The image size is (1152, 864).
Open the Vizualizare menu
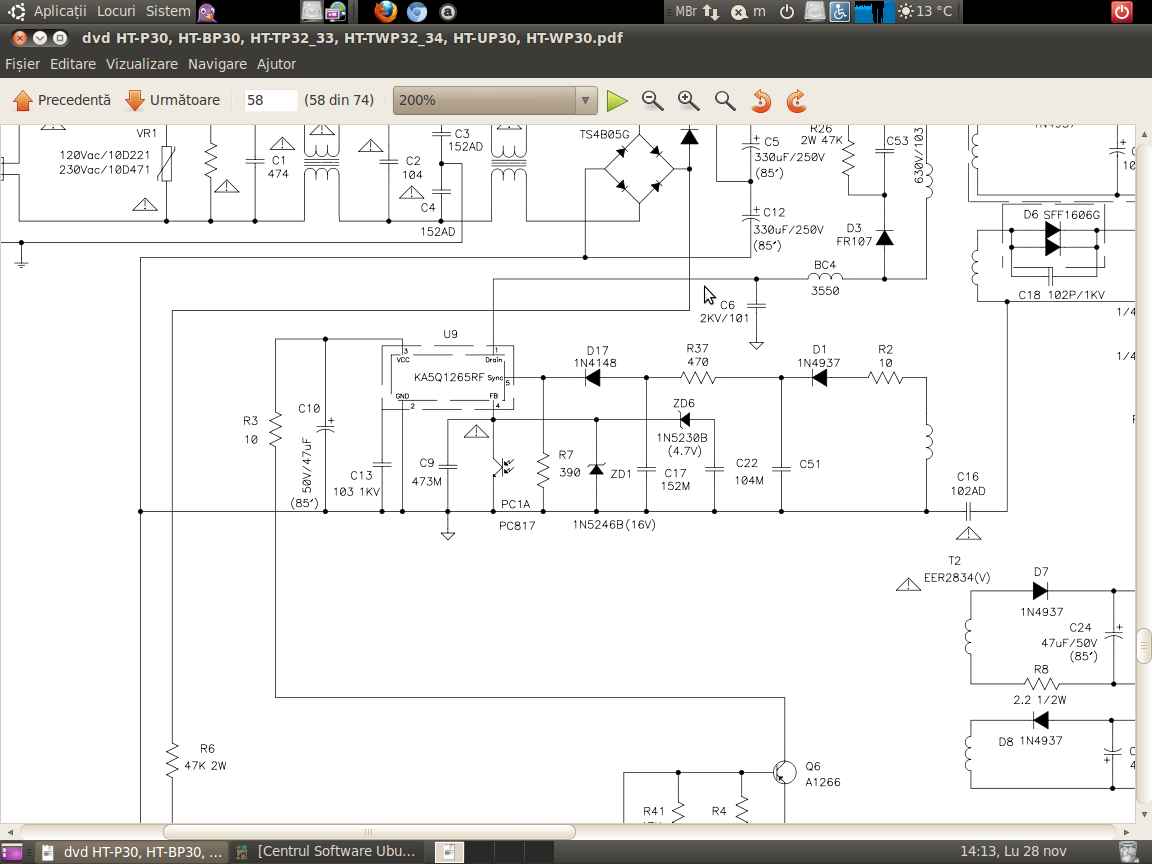pyautogui.click(x=141, y=64)
